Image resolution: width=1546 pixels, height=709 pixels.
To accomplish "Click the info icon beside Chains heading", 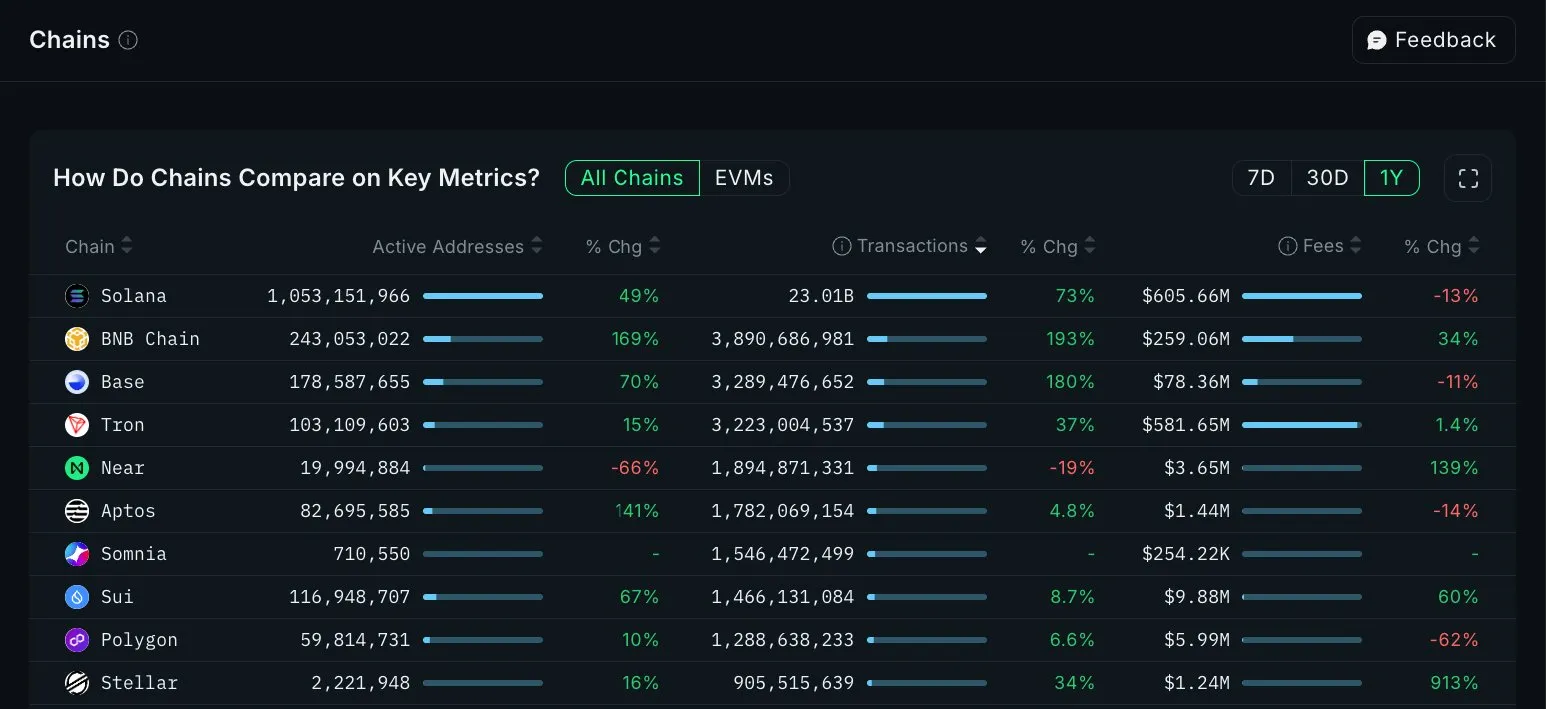I will pyautogui.click(x=127, y=41).
